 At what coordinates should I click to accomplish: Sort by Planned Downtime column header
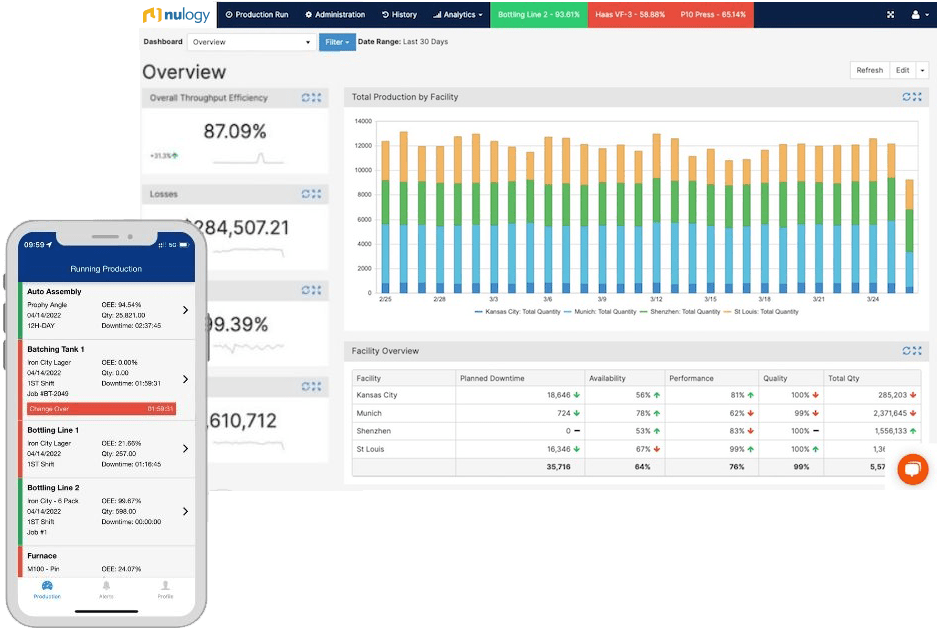pos(520,378)
